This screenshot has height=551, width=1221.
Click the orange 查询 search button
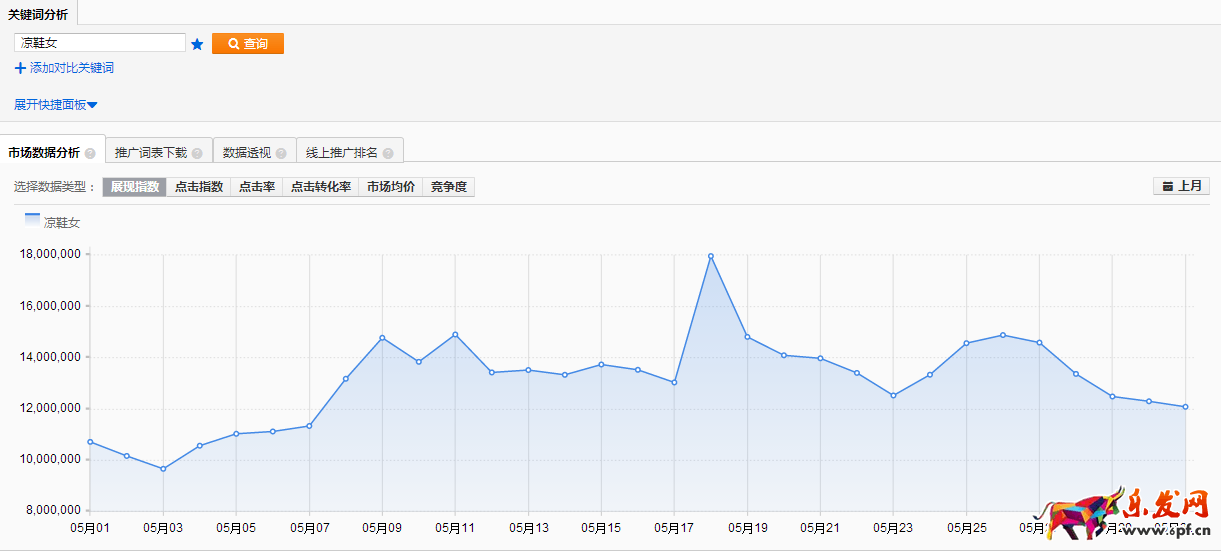[x=248, y=44]
